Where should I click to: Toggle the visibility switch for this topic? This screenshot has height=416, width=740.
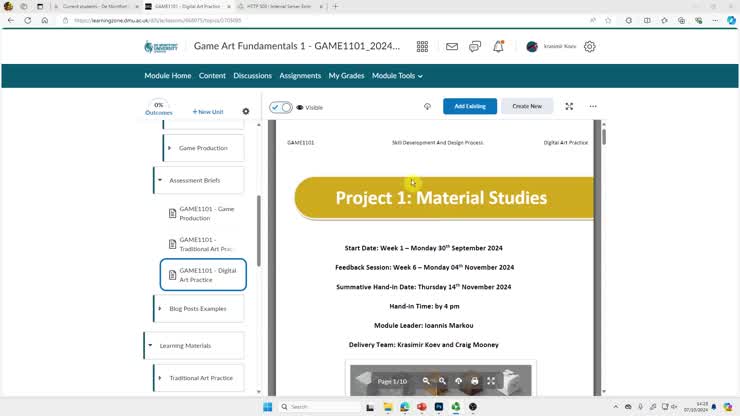click(281, 107)
